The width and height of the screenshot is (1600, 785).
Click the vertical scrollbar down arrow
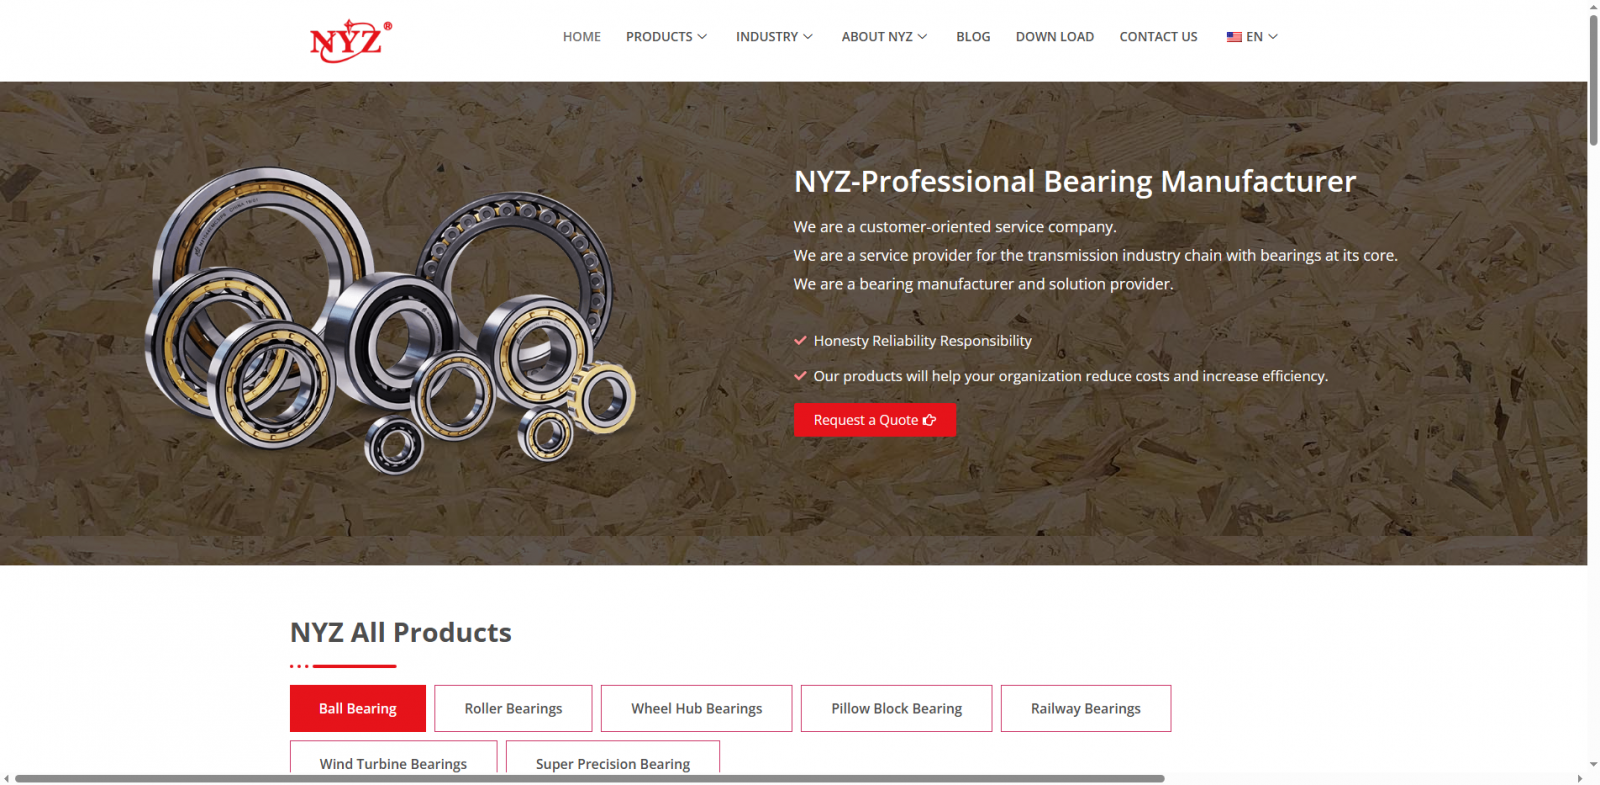coord(1593,765)
